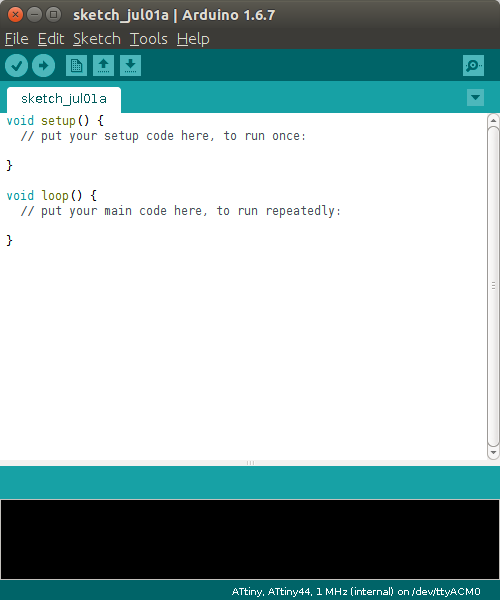Click the 'void setup() {' line
This screenshot has height=600, width=500.
pyautogui.click(x=55, y=121)
